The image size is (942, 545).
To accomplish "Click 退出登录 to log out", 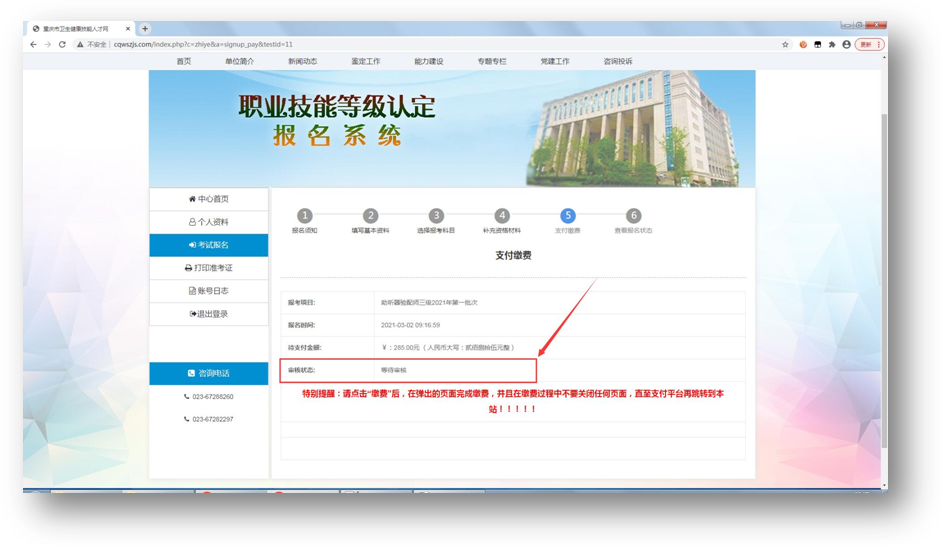I will click(209, 314).
